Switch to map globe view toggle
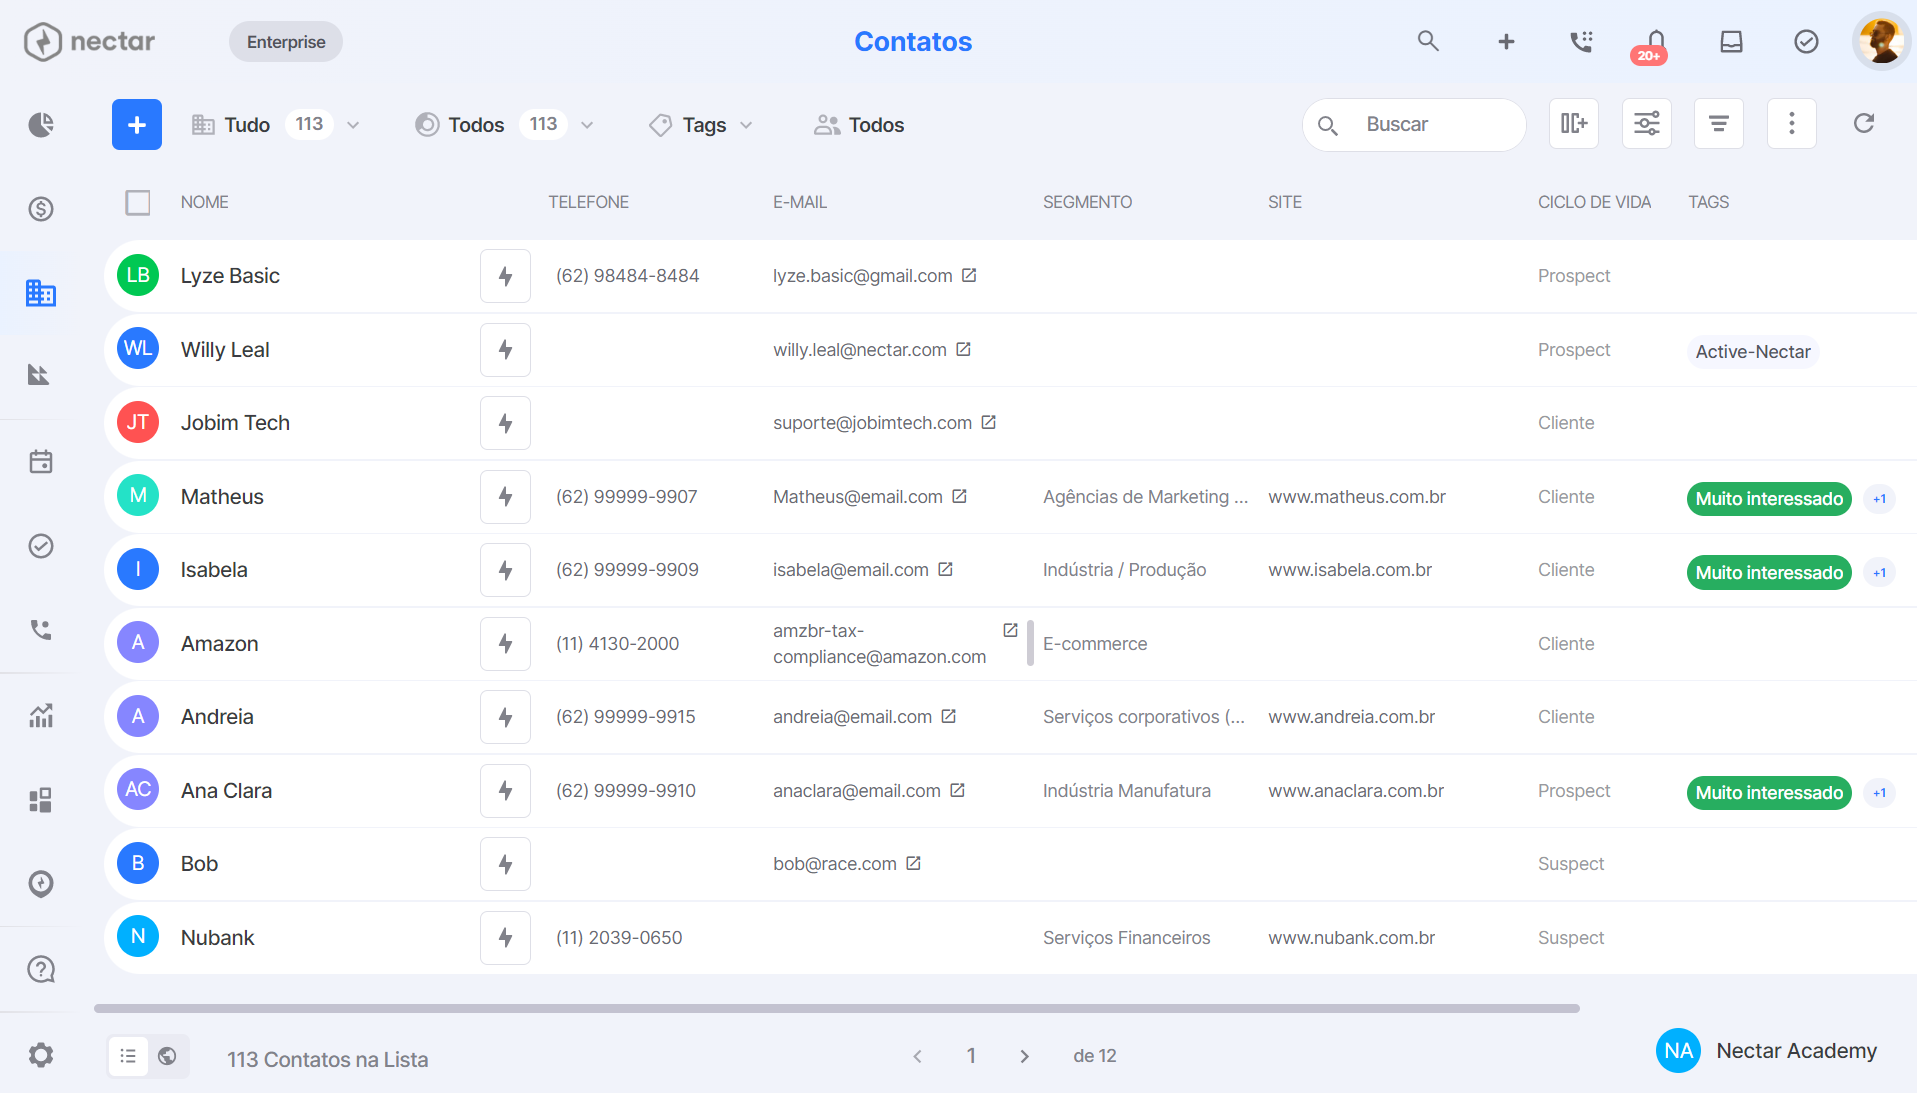The width and height of the screenshot is (1917, 1093). [168, 1056]
